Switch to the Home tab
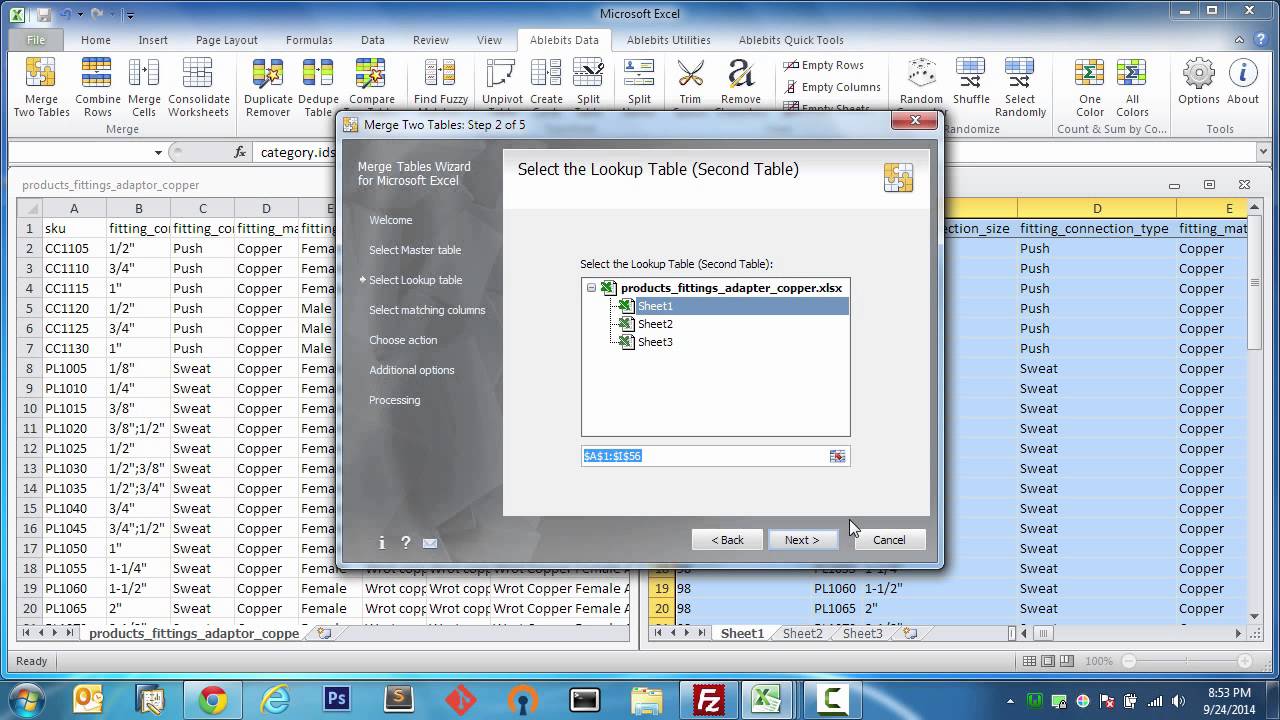Screen dimensions: 1280x720 coord(96,40)
